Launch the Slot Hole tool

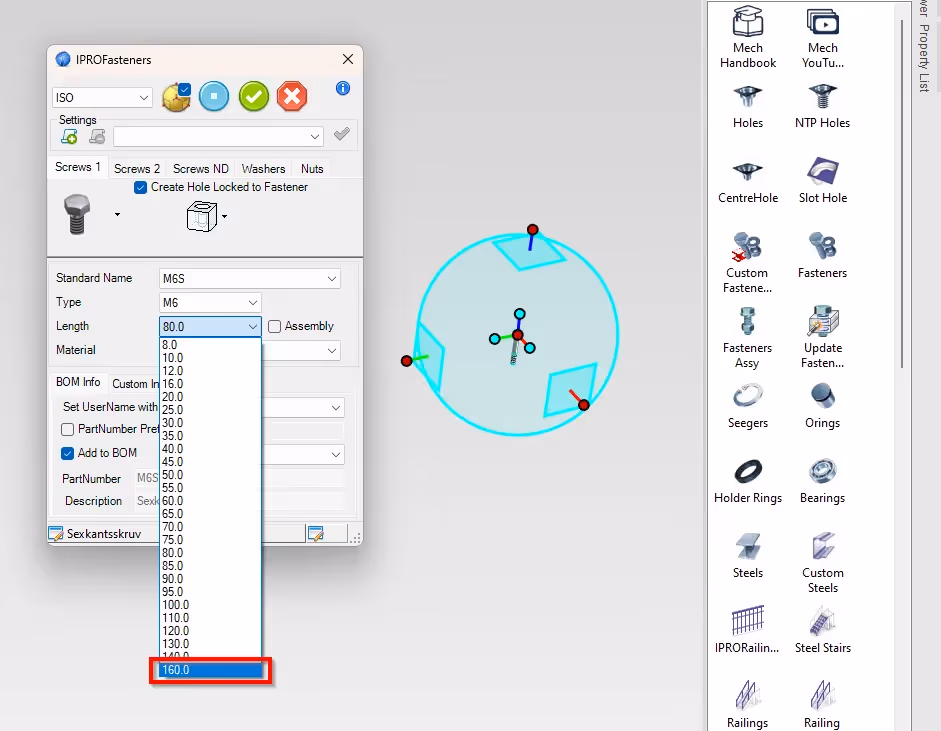[x=822, y=180]
